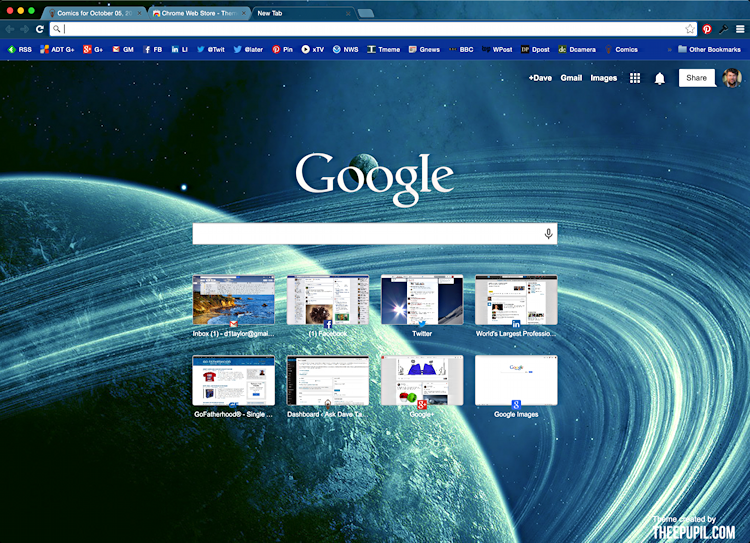Open the WPost bookmark
750x543 pixels.
497,49
